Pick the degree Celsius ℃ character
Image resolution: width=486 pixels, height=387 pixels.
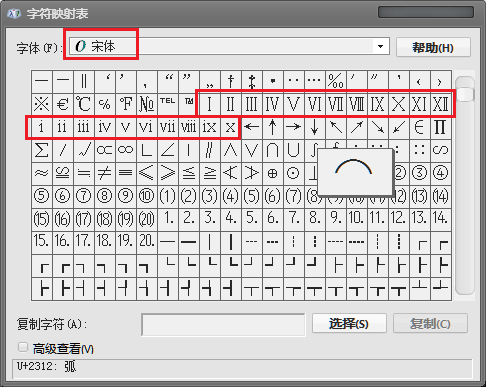(x=84, y=104)
